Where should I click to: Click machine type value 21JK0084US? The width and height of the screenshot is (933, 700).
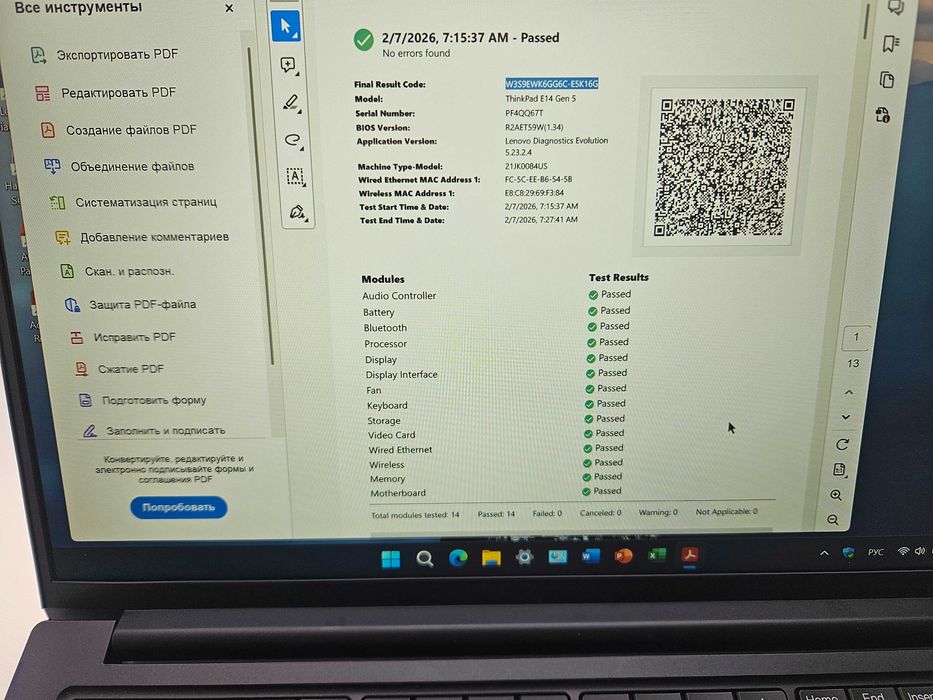526,166
